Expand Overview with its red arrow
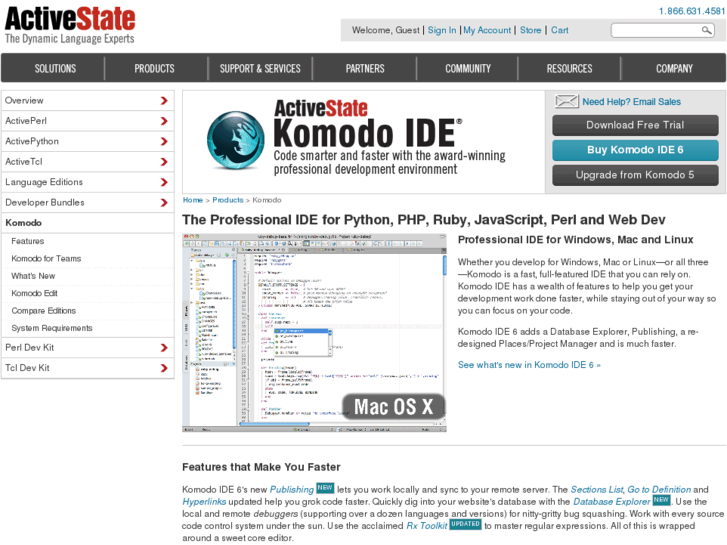The height and width of the screenshot is (545, 727). coord(164,101)
